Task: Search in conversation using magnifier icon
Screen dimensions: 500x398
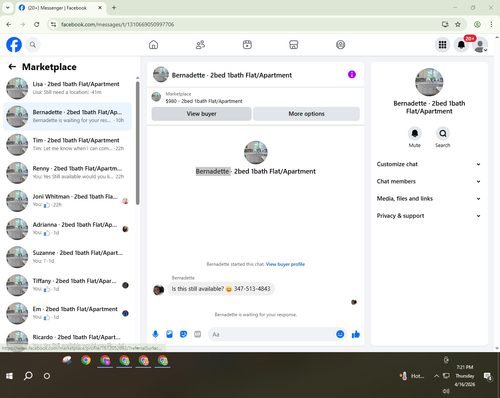Action: point(443,134)
